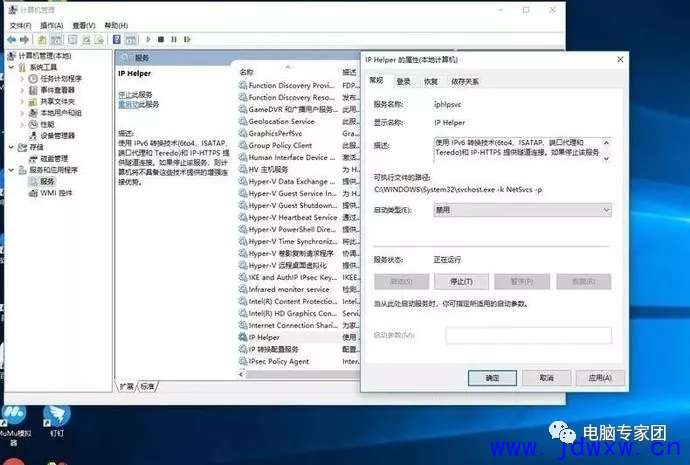This screenshot has height=465, width=690.
Task: Collapse the 存储 tree node
Action: (x=12, y=147)
